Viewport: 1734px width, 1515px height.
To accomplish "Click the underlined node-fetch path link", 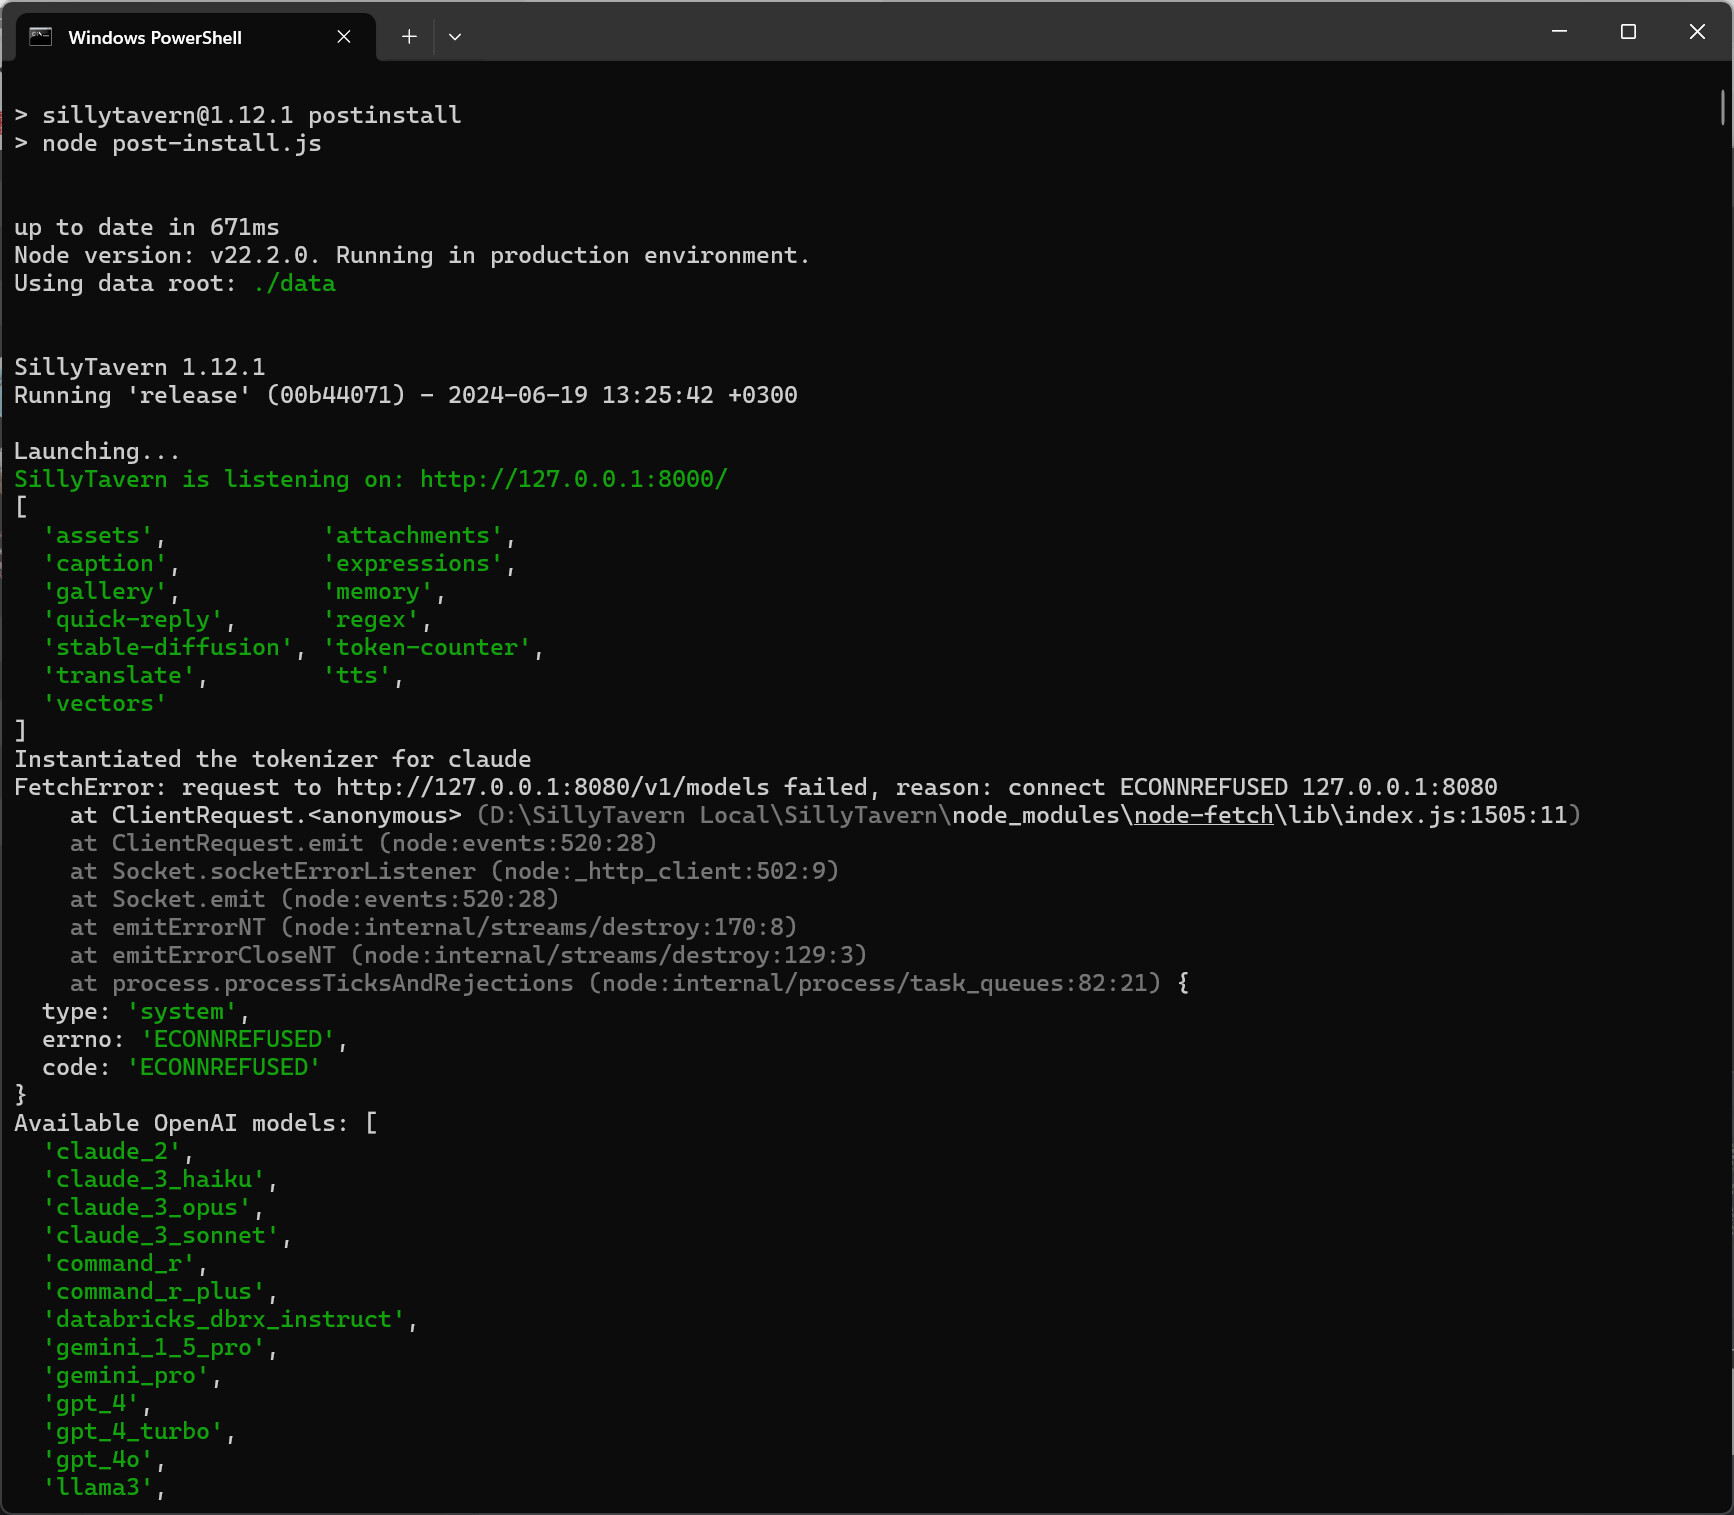I will click(1203, 816).
